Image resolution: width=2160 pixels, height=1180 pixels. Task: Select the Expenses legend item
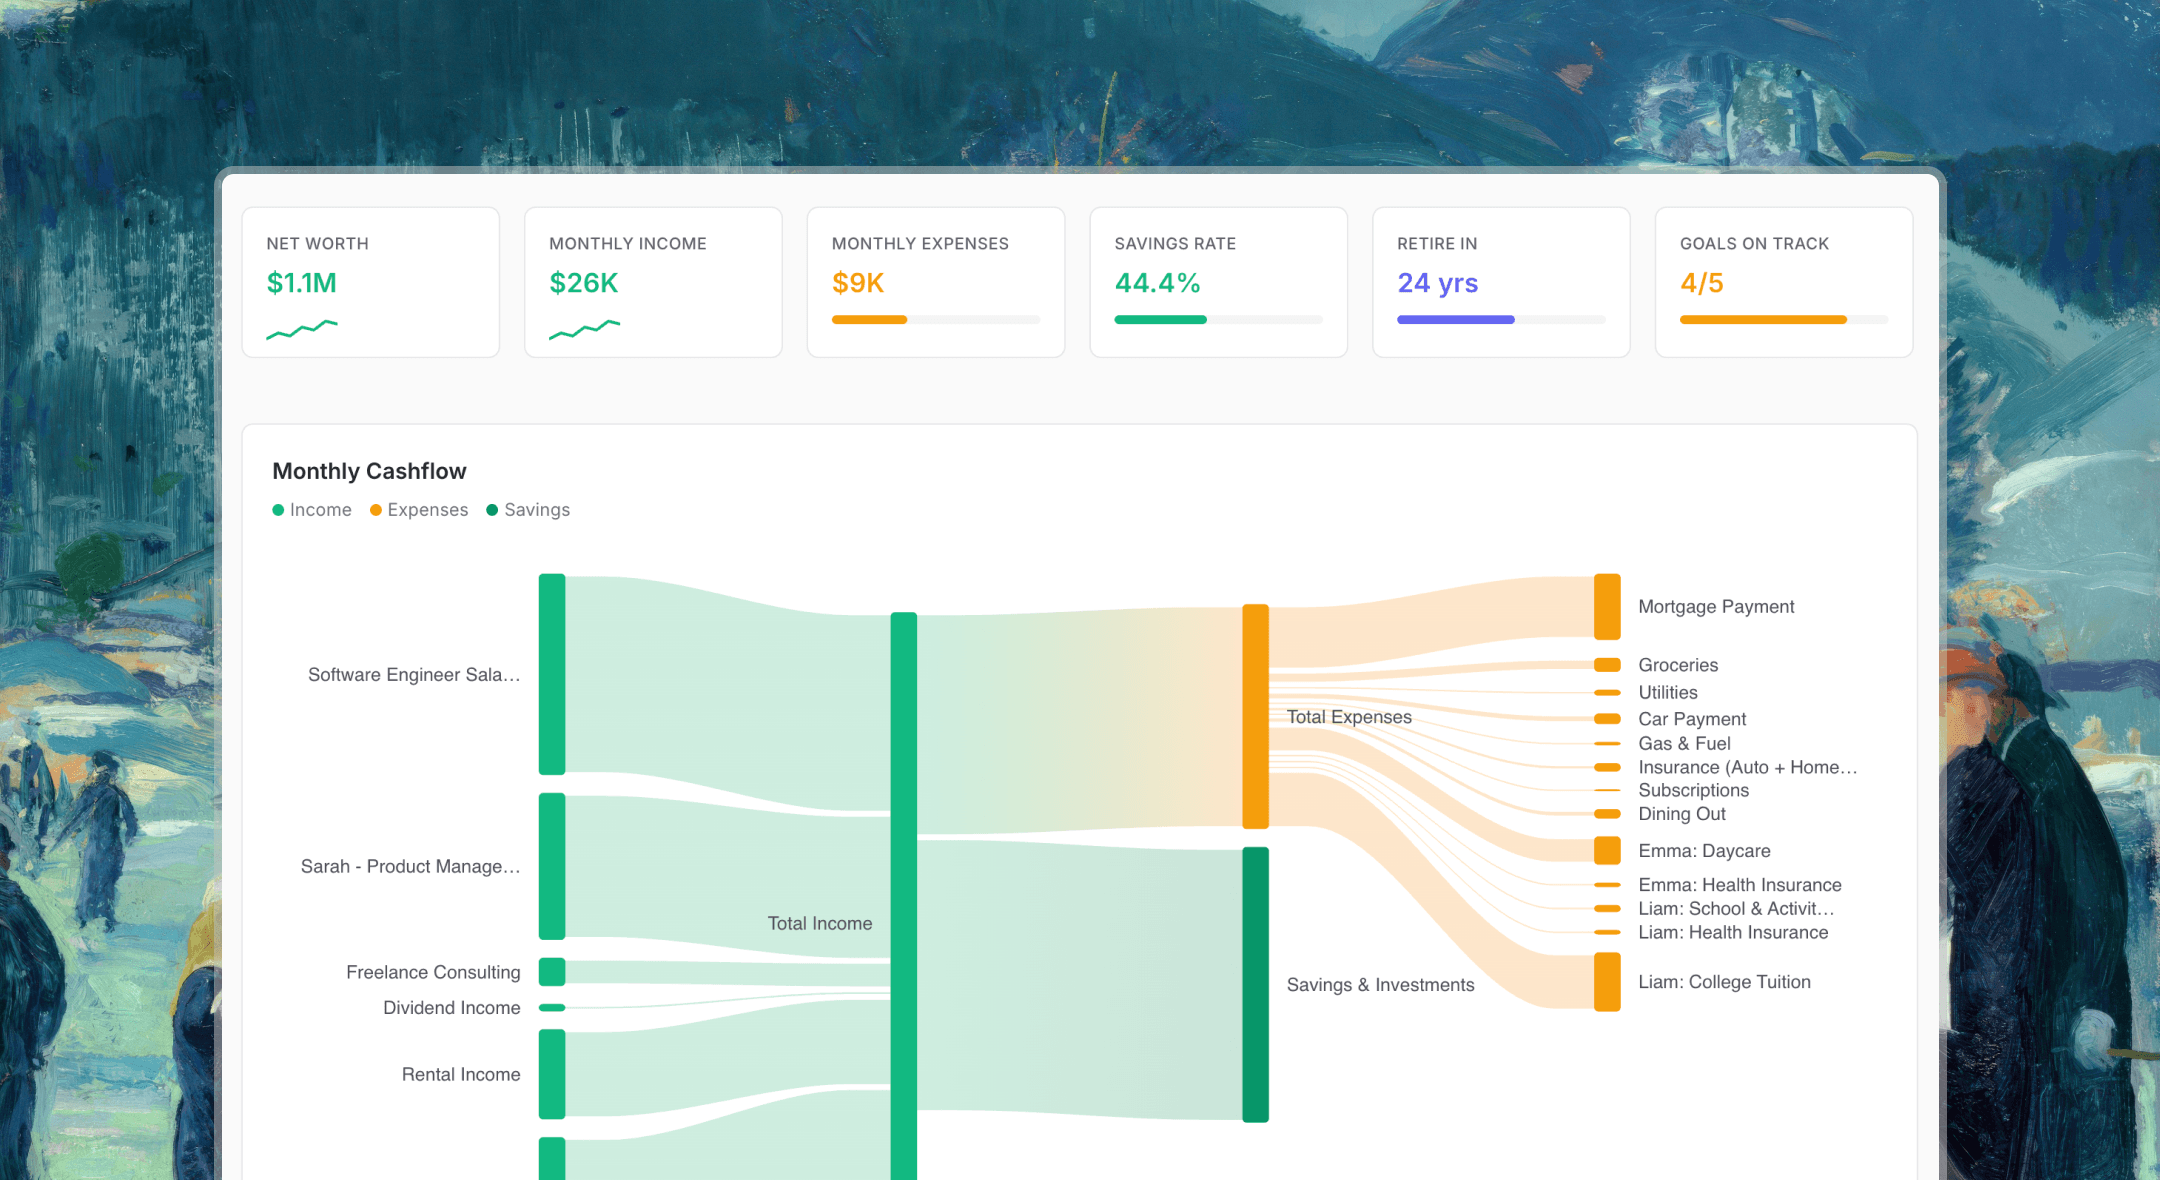pyautogui.click(x=419, y=510)
